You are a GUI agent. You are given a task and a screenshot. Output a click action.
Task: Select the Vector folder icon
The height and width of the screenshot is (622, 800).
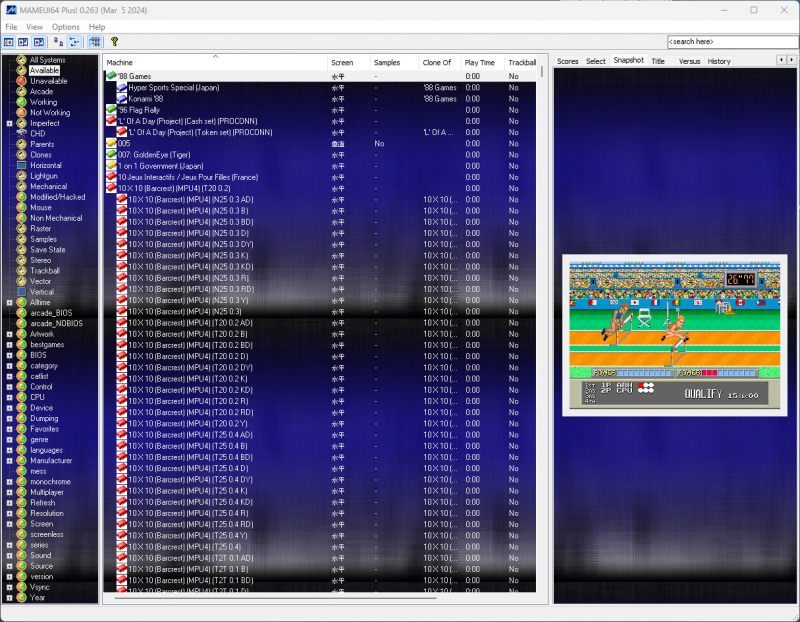[21, 281]
